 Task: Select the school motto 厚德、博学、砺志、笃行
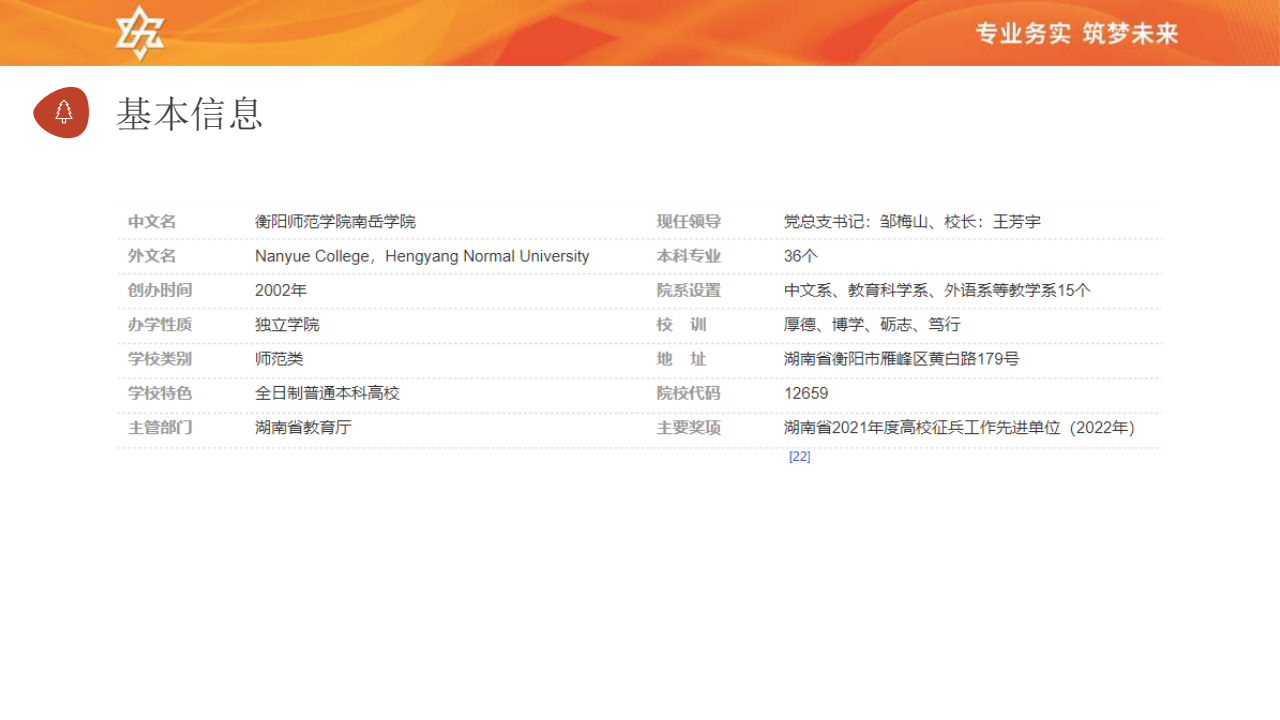[x=872, y=325]
